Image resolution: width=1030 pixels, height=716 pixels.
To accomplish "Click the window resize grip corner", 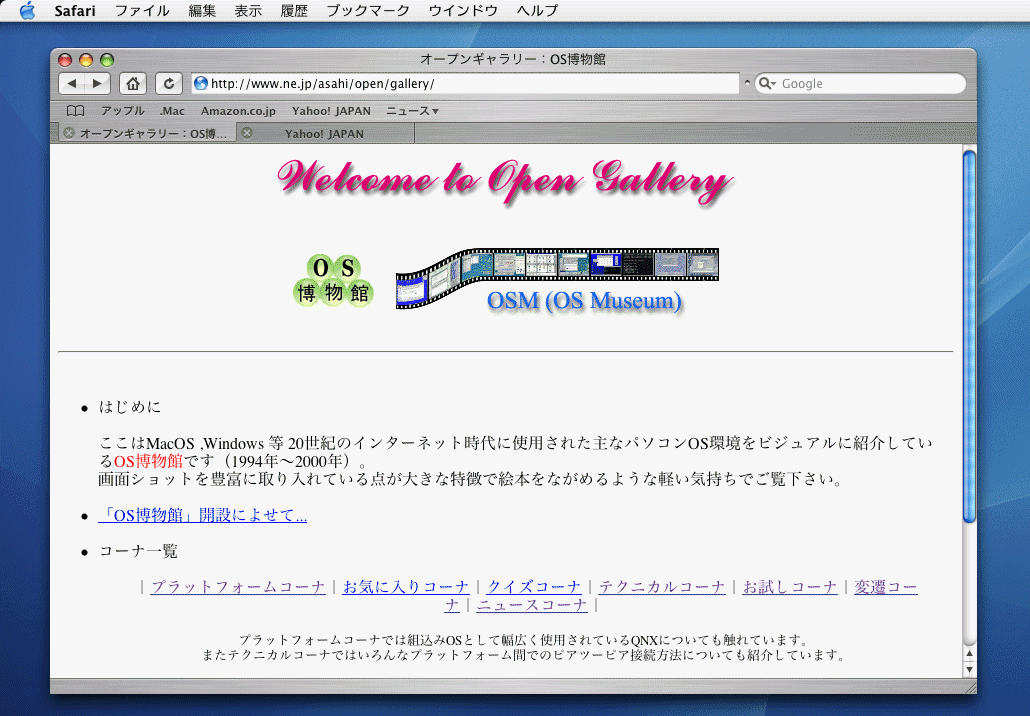I will pyautogui.click(x=970, y=686).
